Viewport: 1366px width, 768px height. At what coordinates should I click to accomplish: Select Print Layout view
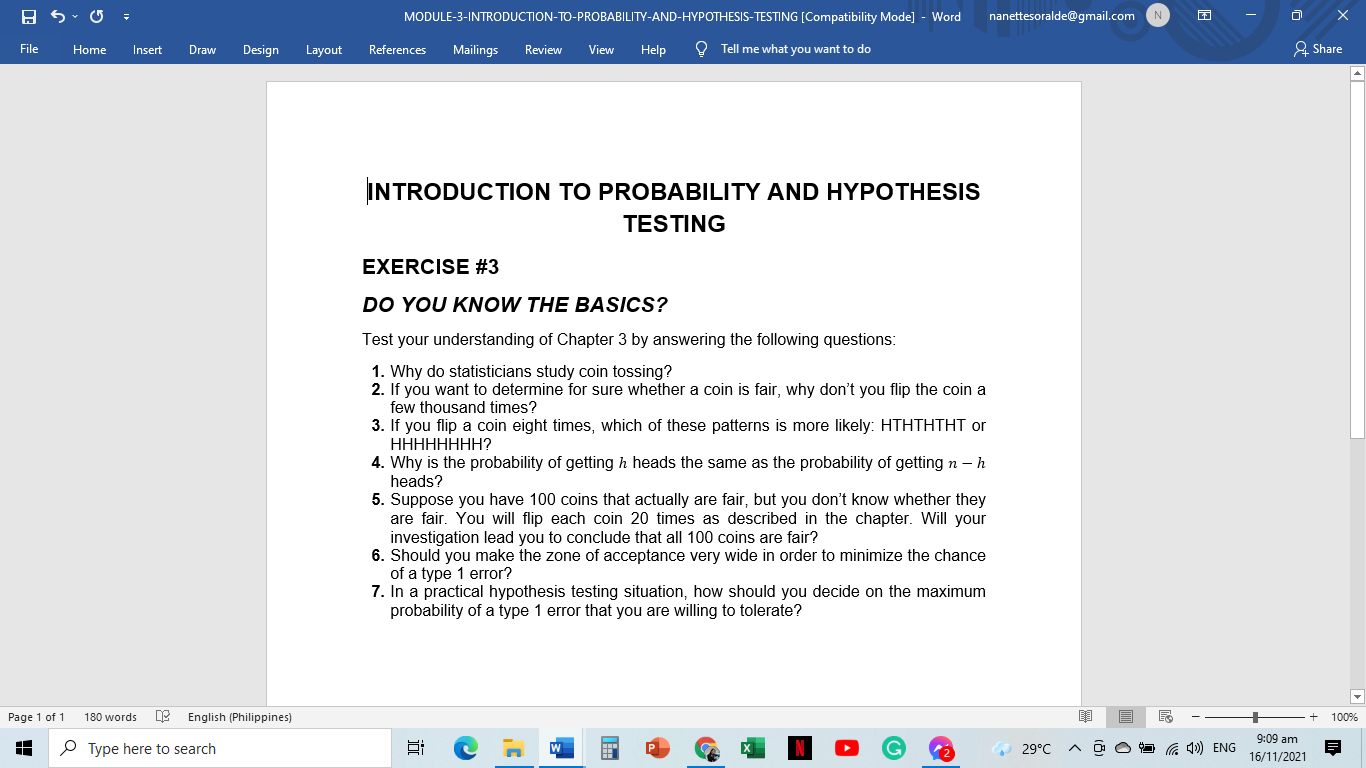tap(1125, 716)
